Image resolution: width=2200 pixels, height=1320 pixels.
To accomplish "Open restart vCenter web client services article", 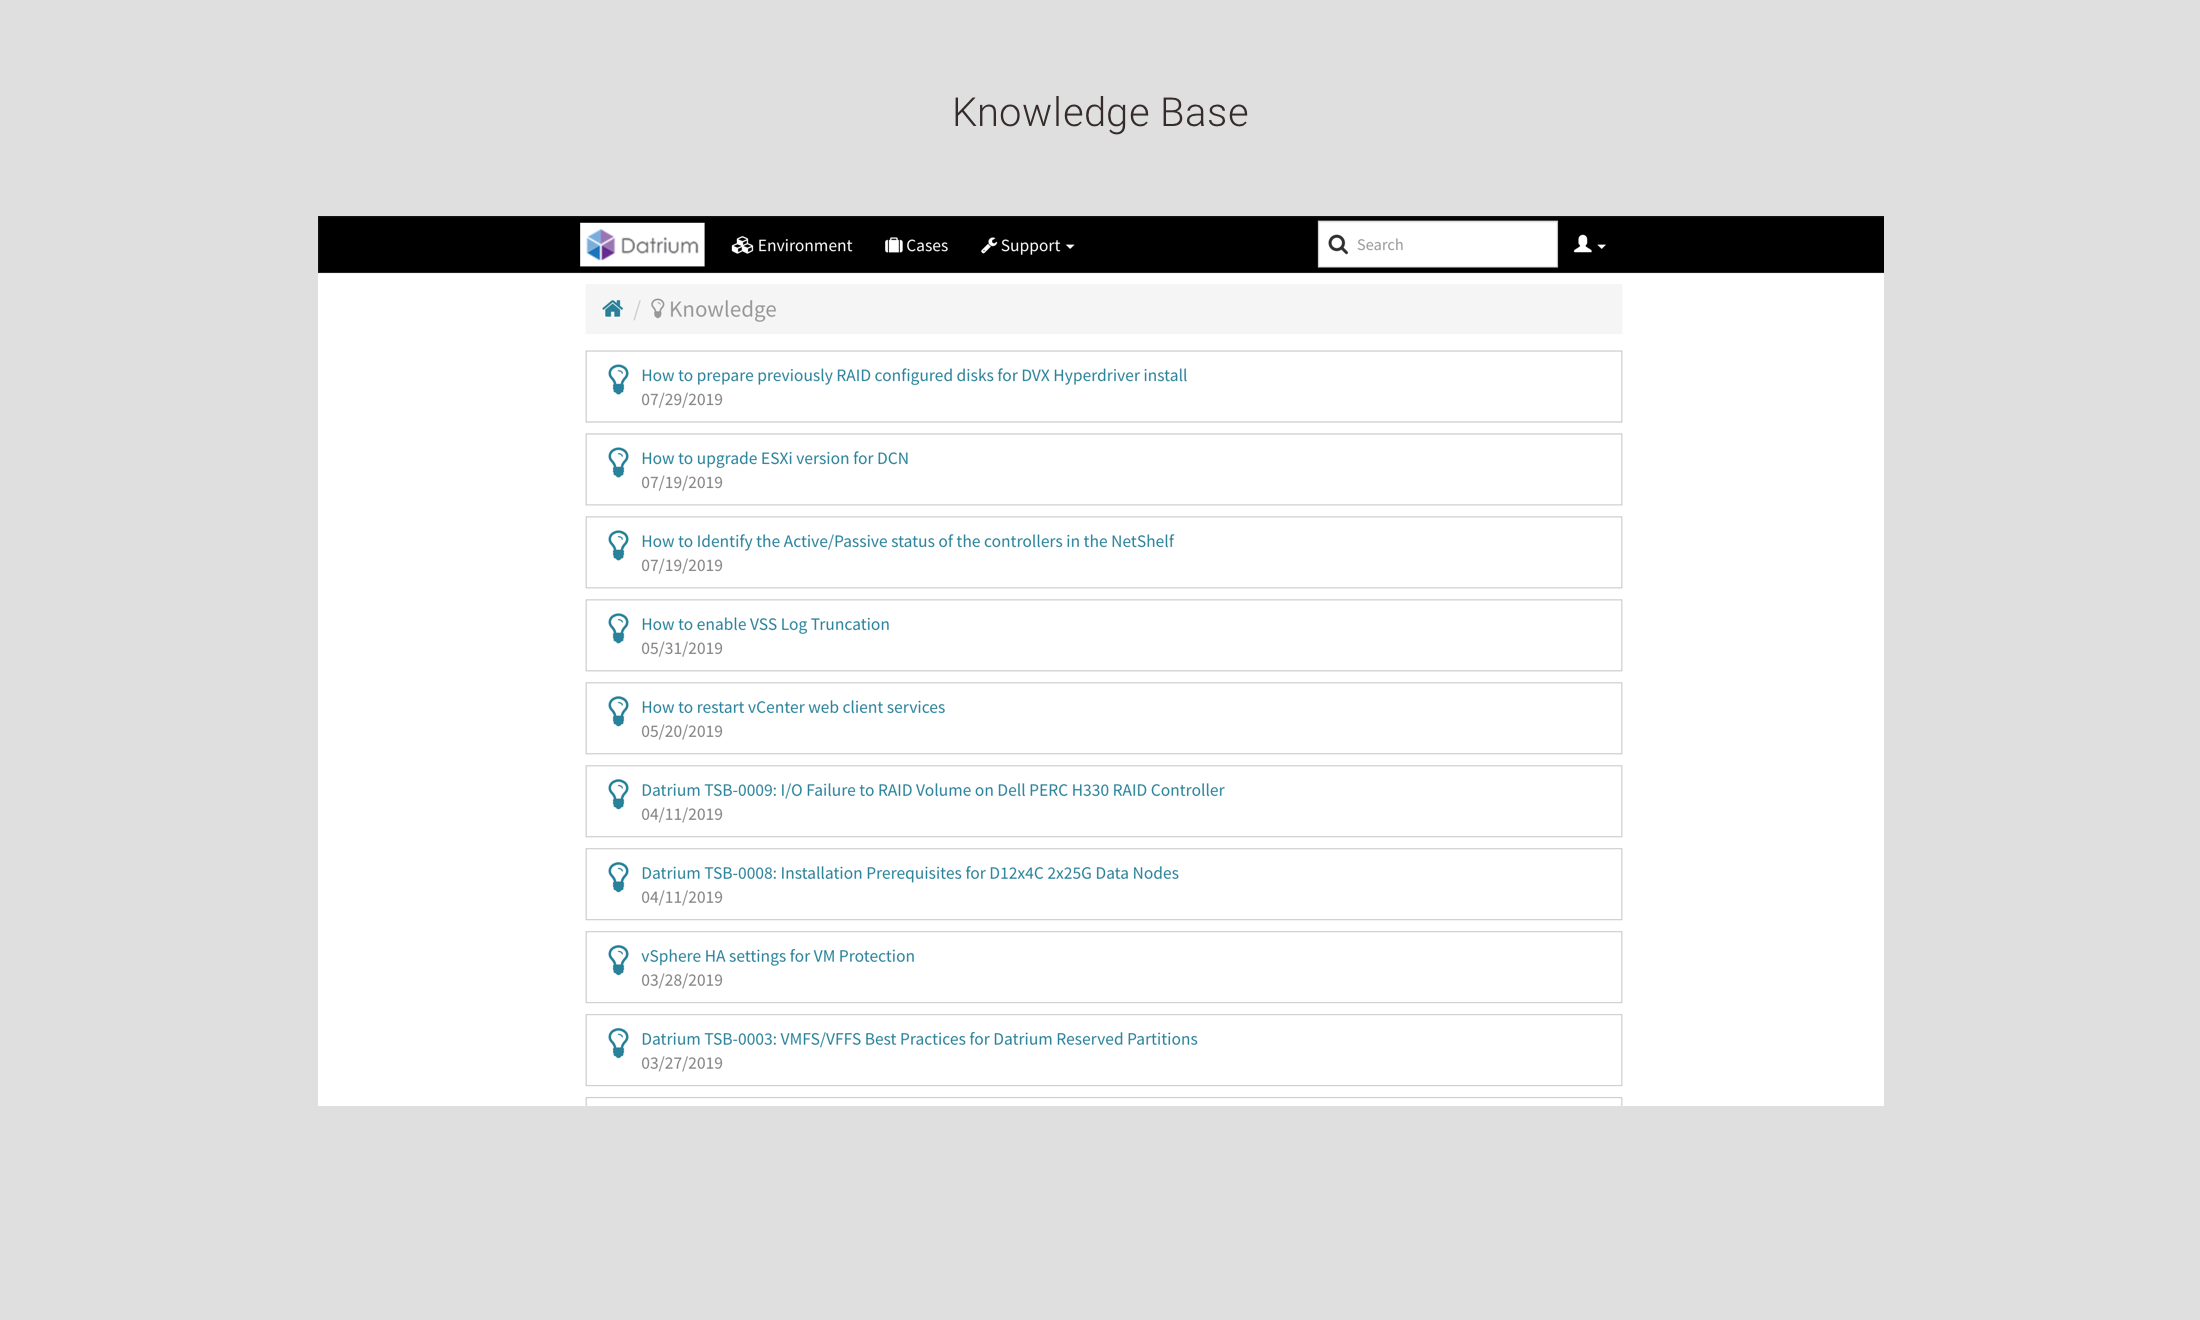I will [x=793, y=707].
